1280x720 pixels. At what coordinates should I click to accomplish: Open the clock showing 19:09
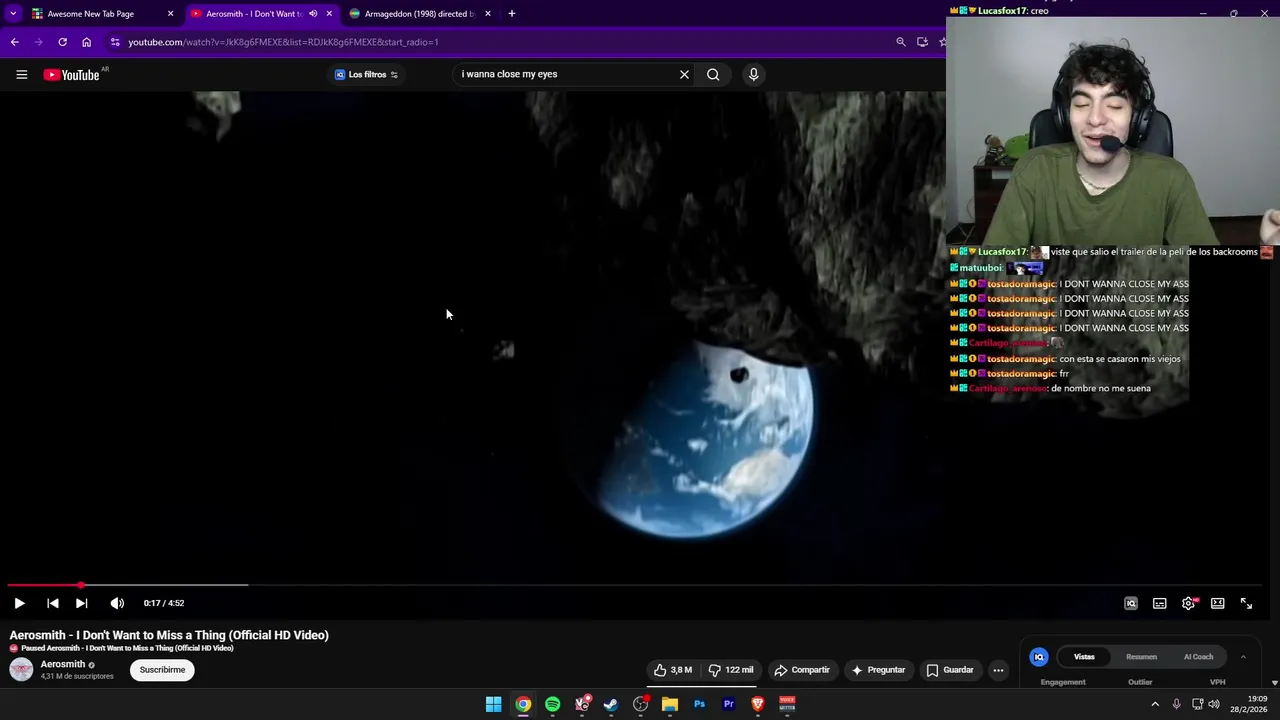[1249, 704]
